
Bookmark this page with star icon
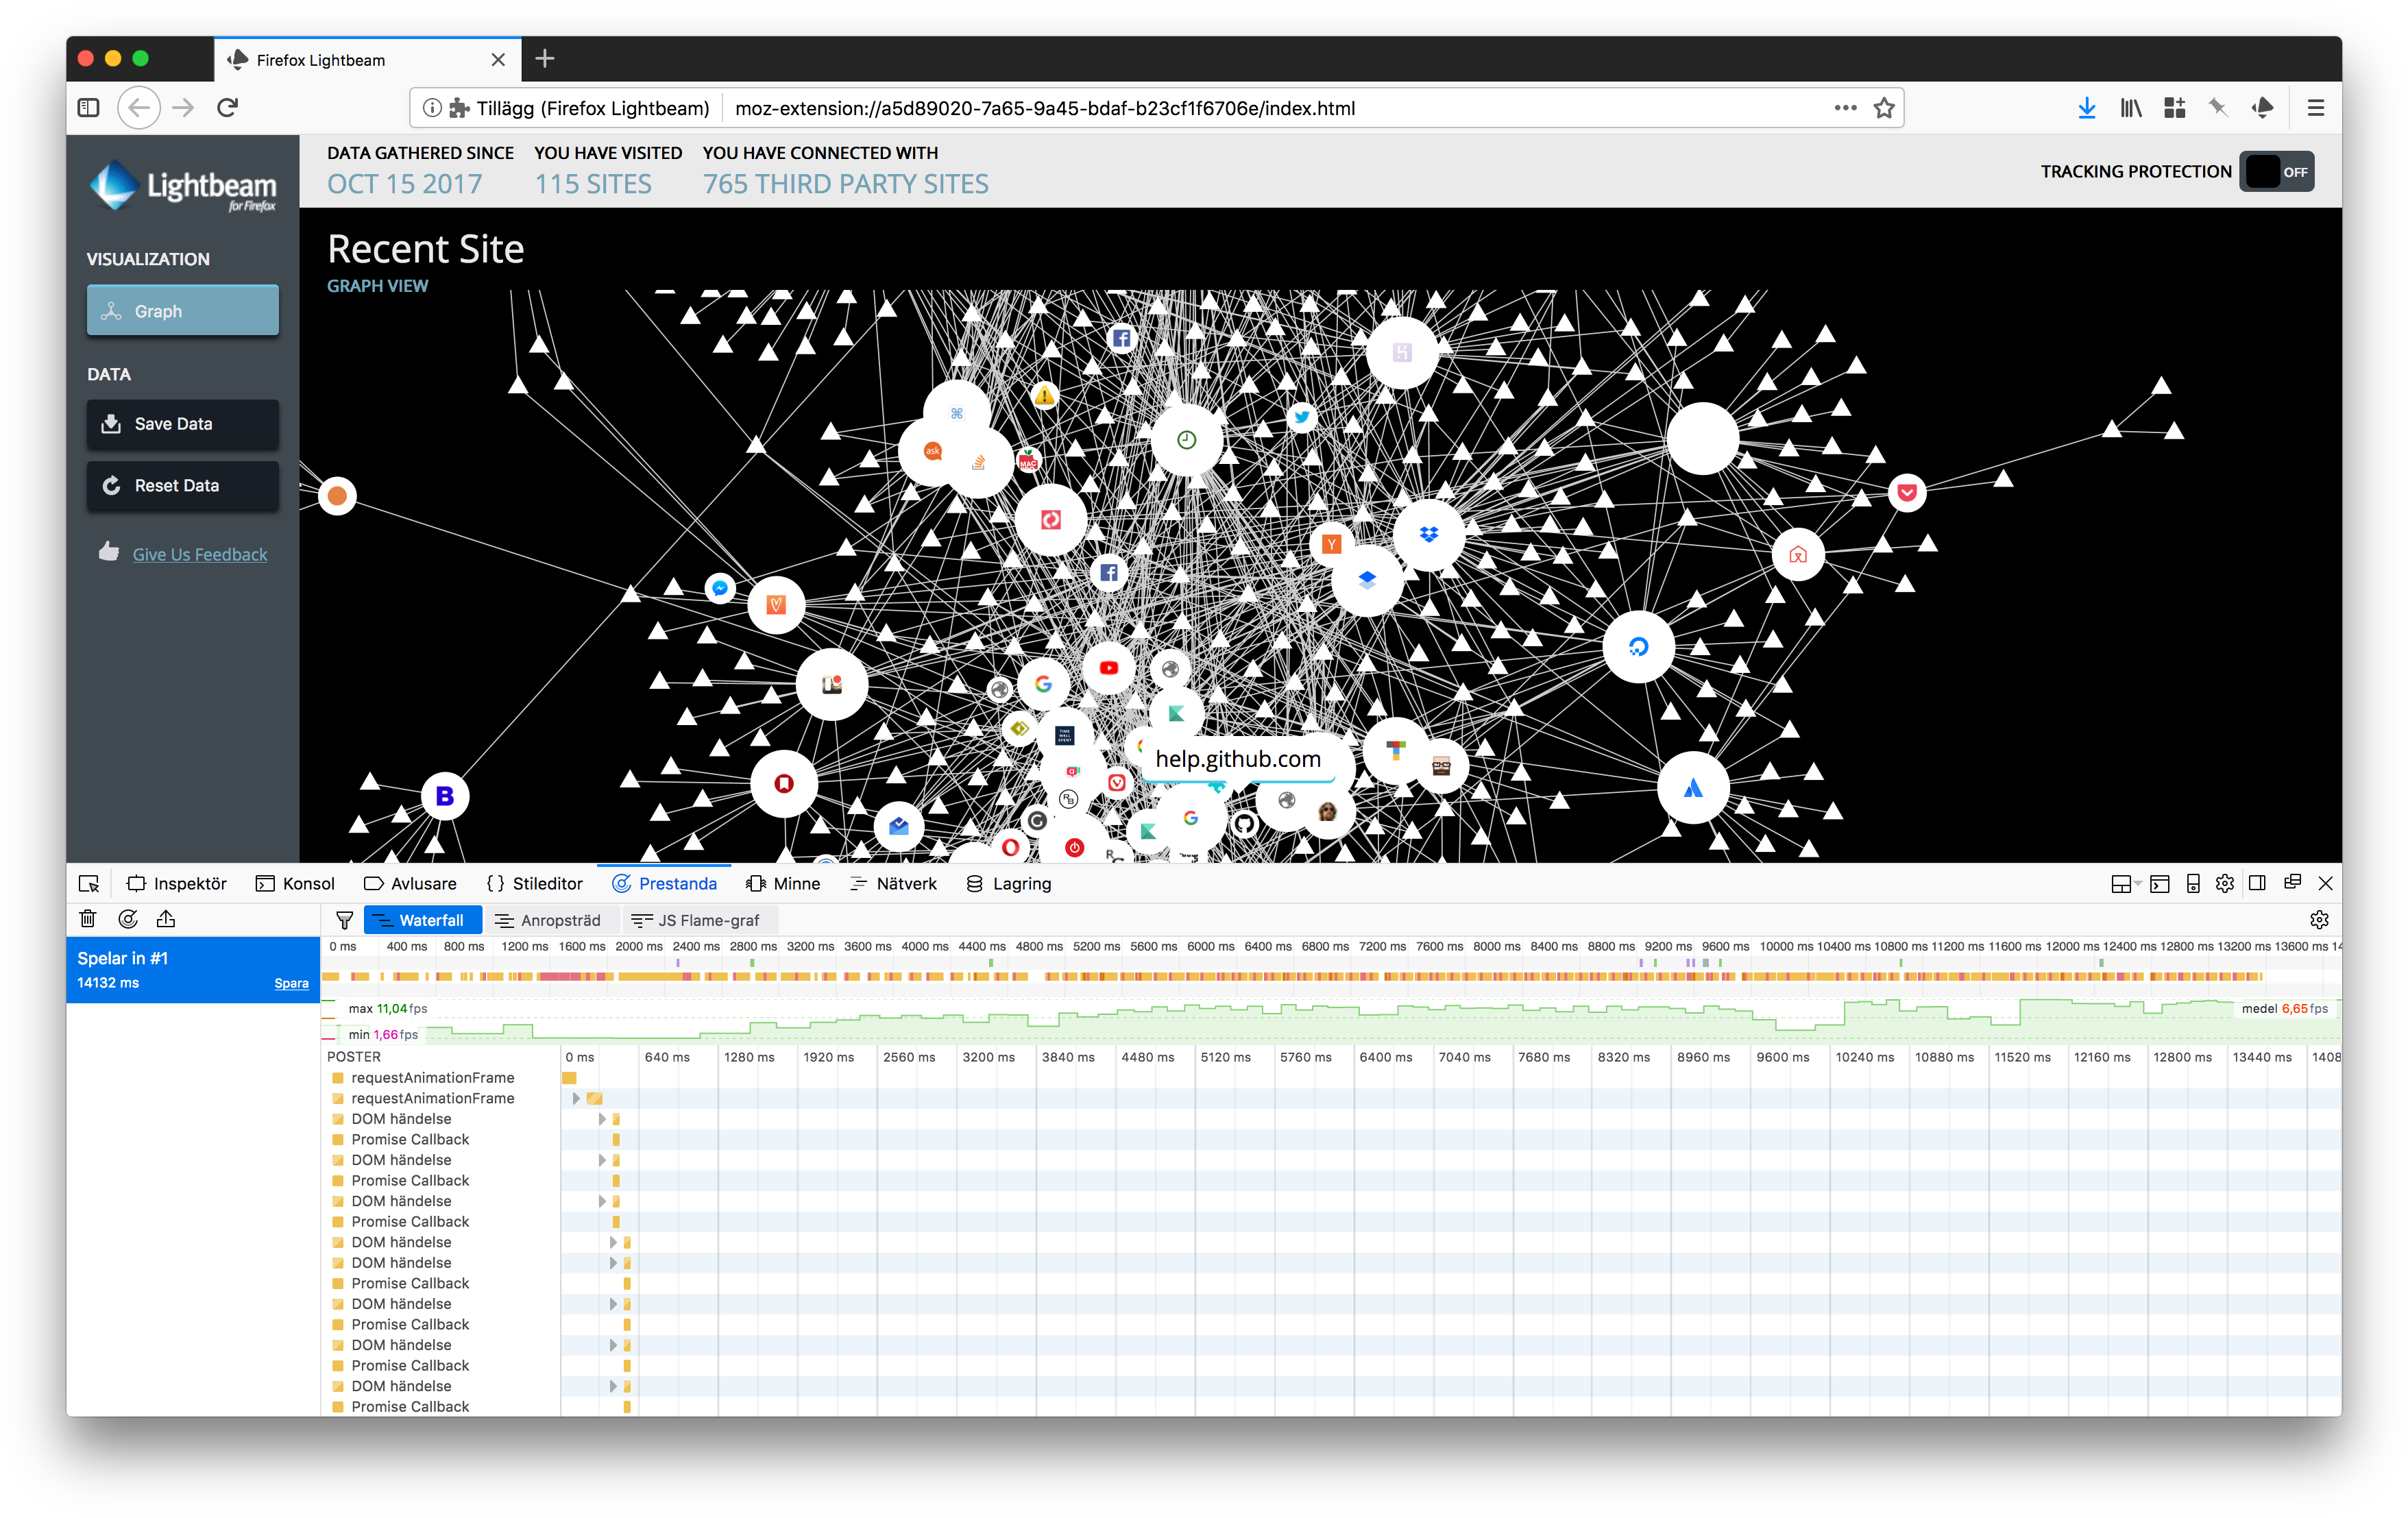tap(1884, 108)
